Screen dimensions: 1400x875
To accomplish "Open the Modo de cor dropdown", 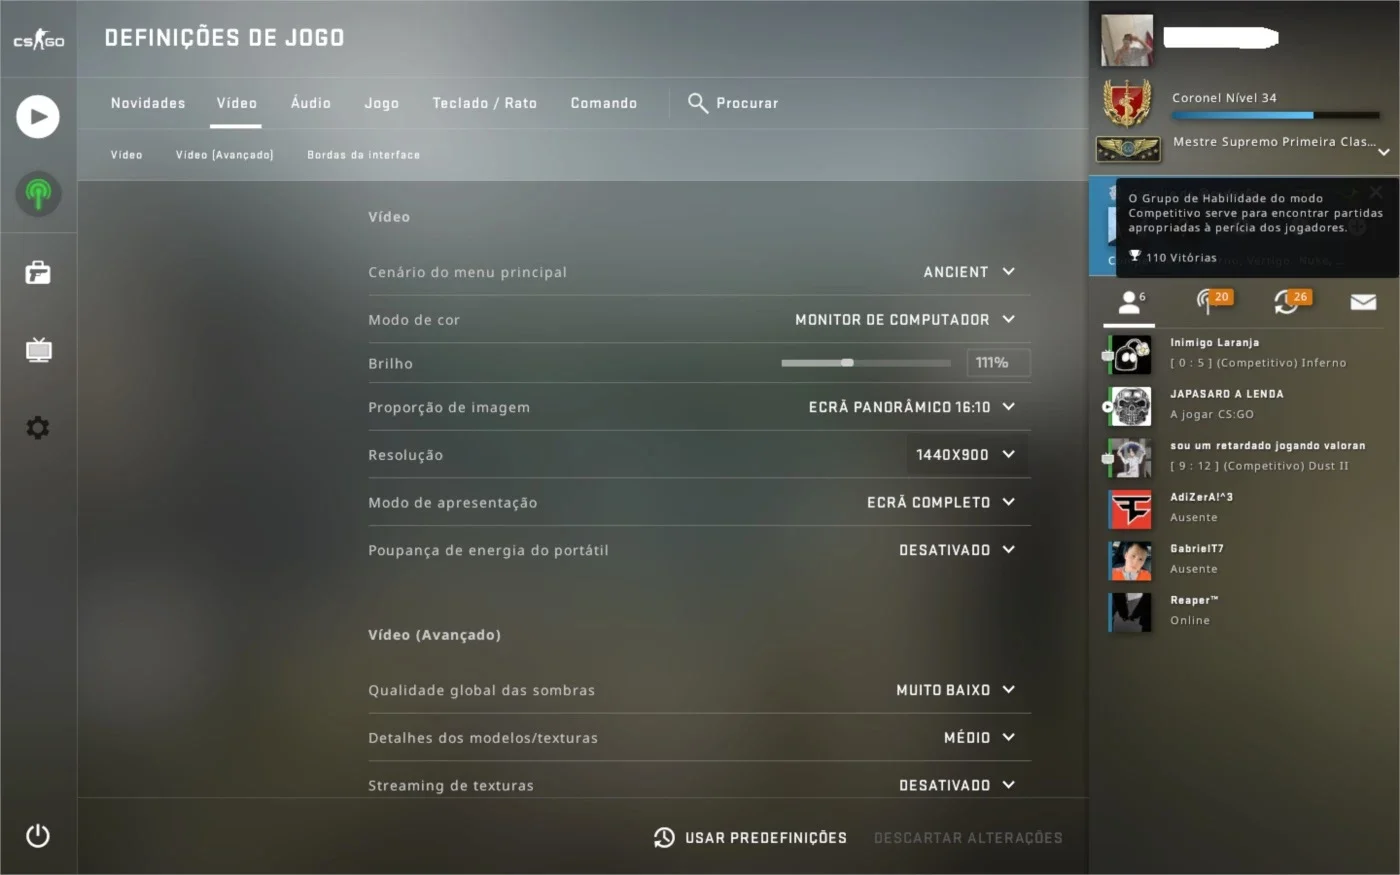I will (905, 320).
